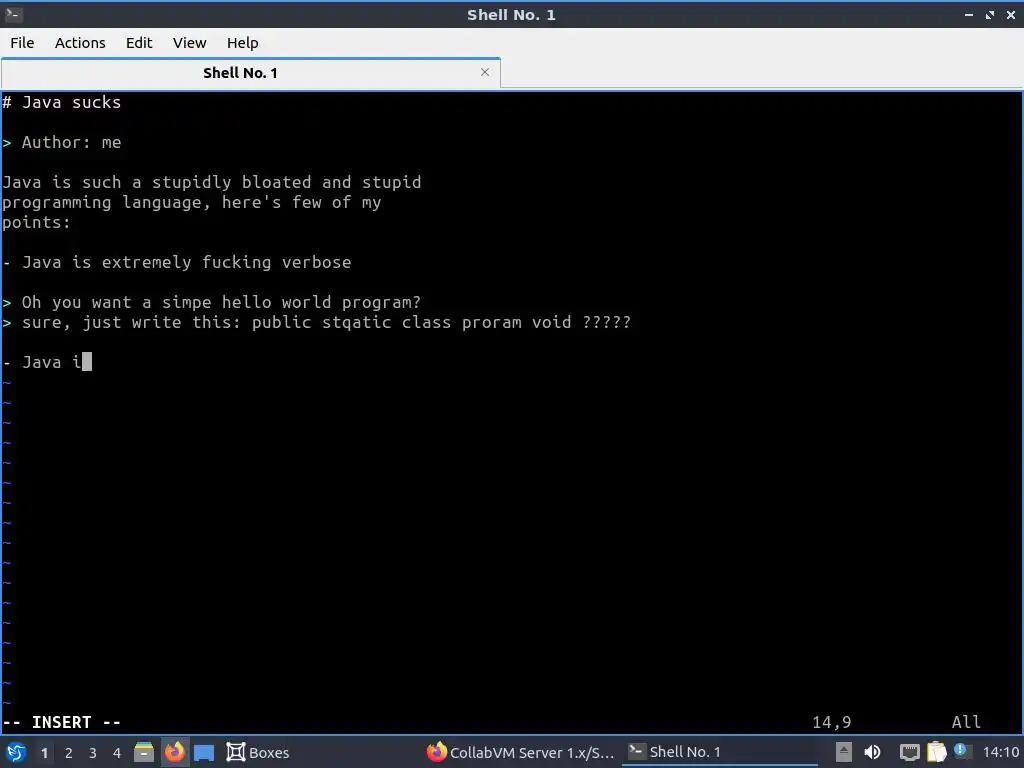The height and width of the screenshot is (768, 1024).
Task: Close the Shell No. 1 window
Action: pyautogui.click(x=1011, y=14)
